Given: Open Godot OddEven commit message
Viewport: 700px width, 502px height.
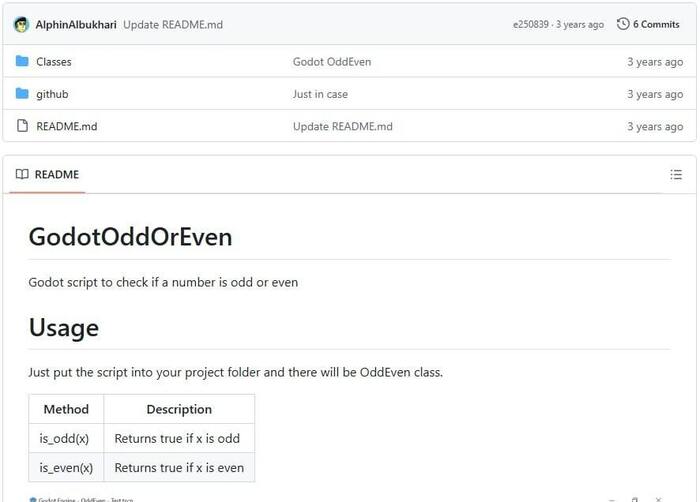Looking at the screenshot, I should tap(332, 62).
